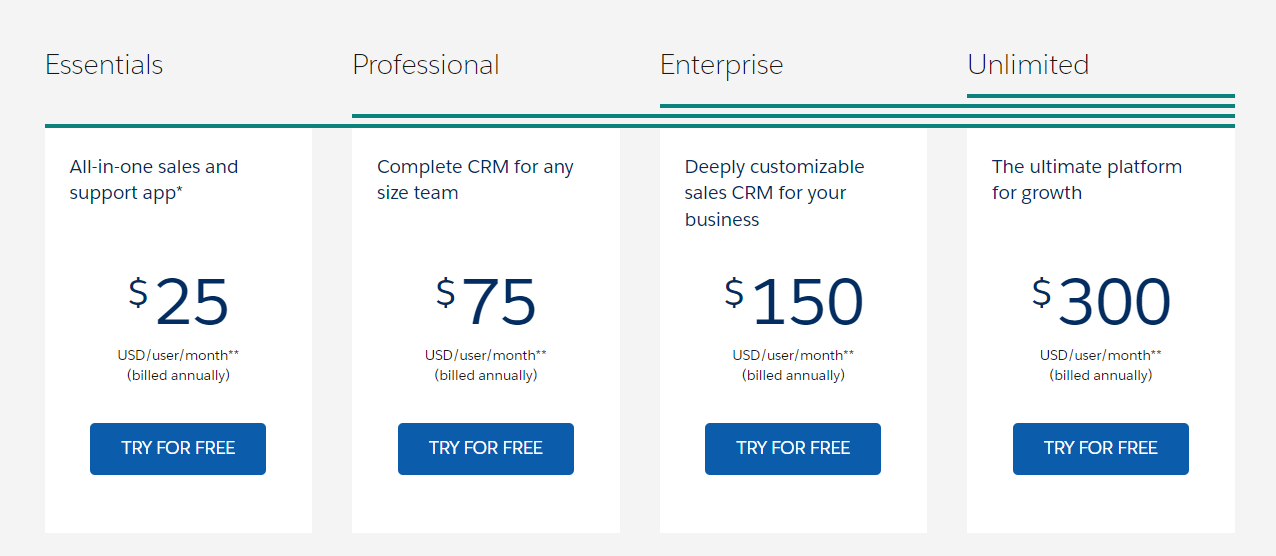Click 'All-in-one sales and support app' description
Viewport: 1276px width, 556px height.
pos(154,180)
